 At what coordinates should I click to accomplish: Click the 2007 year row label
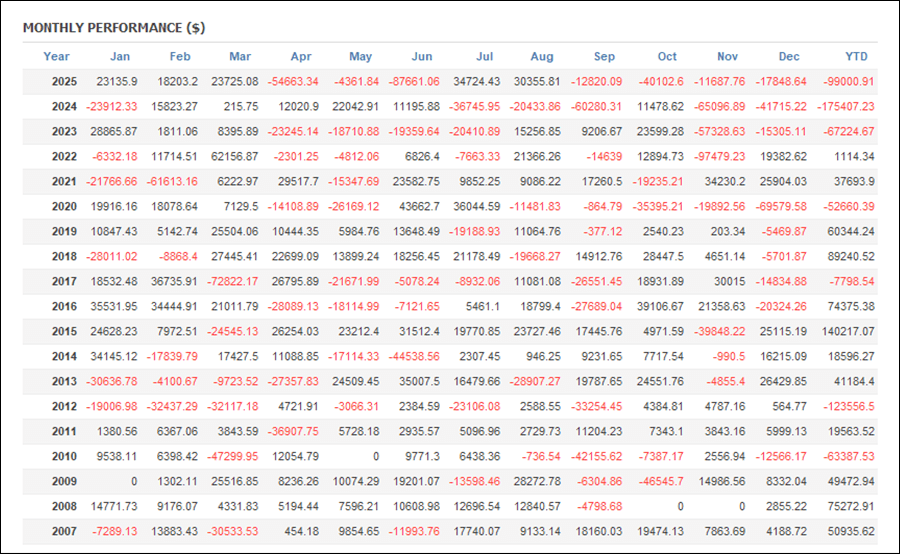point(65,532)
